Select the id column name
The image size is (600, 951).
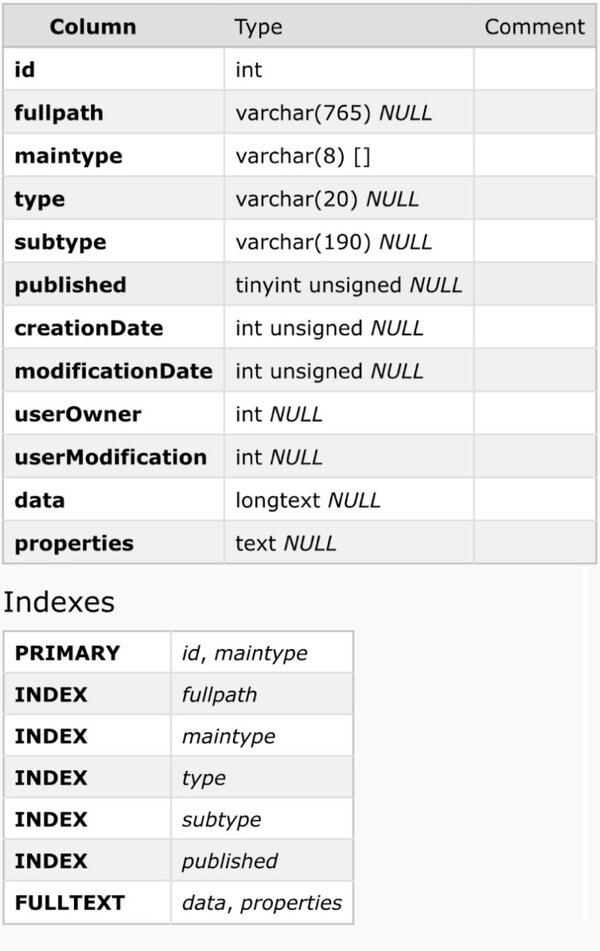24,70
